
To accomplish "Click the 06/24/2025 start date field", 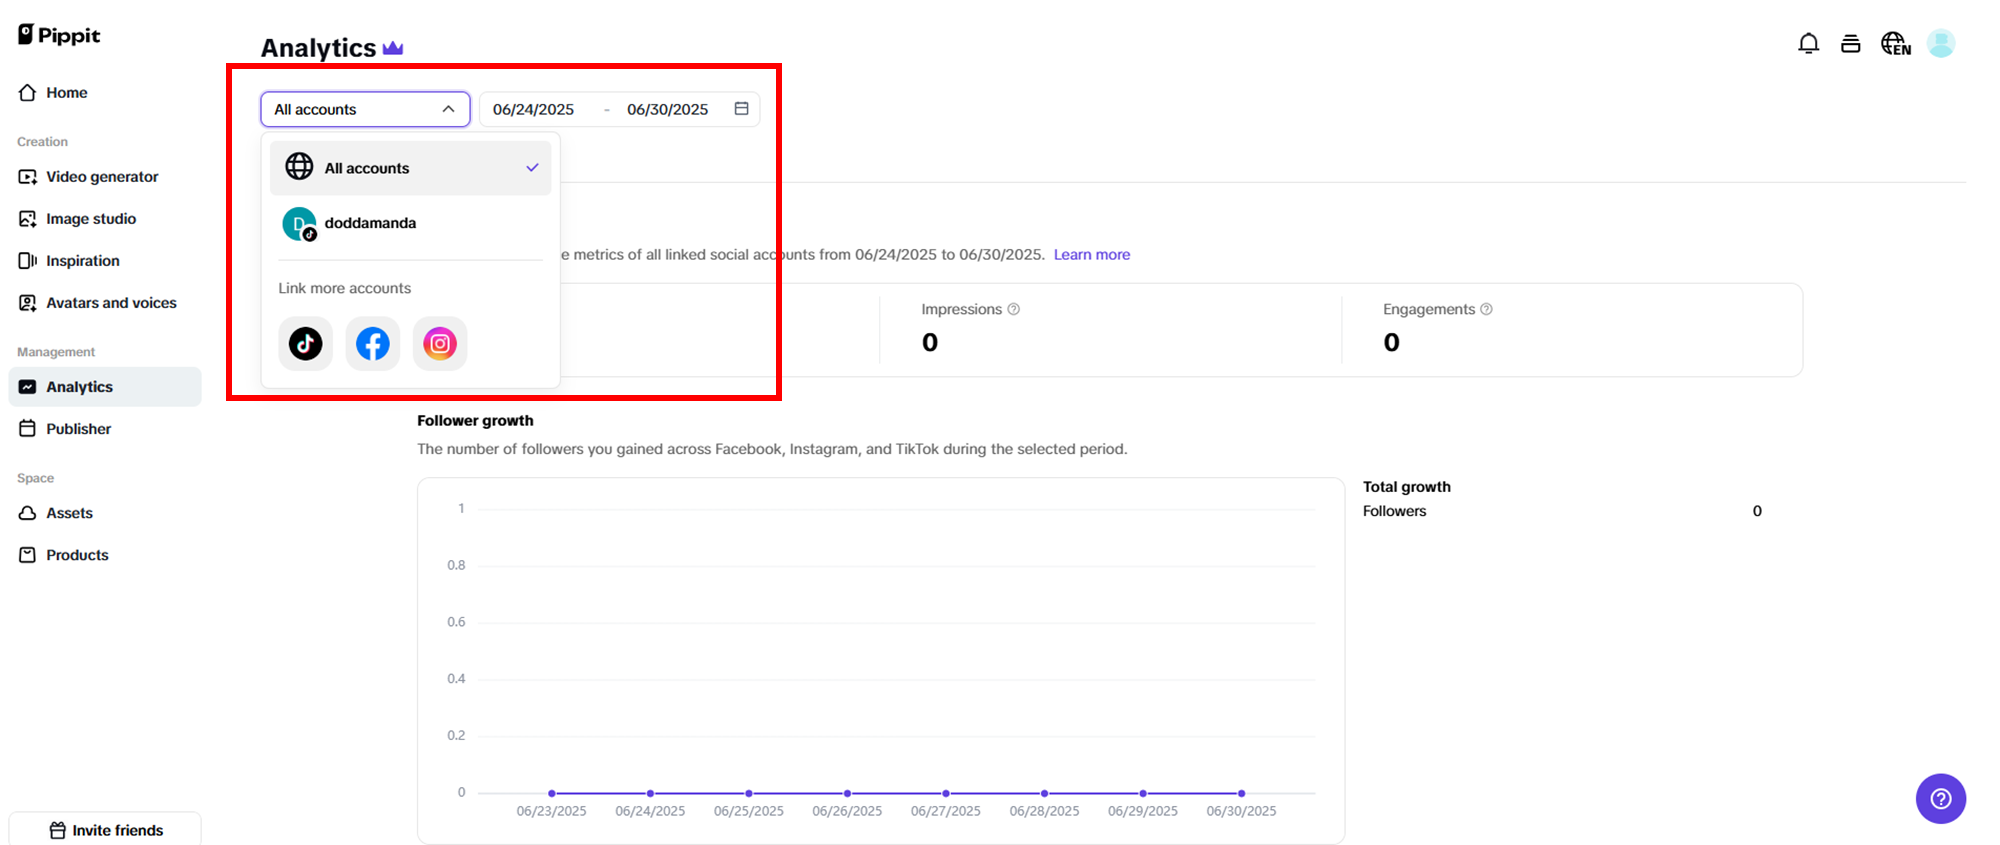I will tap(533, 109).
